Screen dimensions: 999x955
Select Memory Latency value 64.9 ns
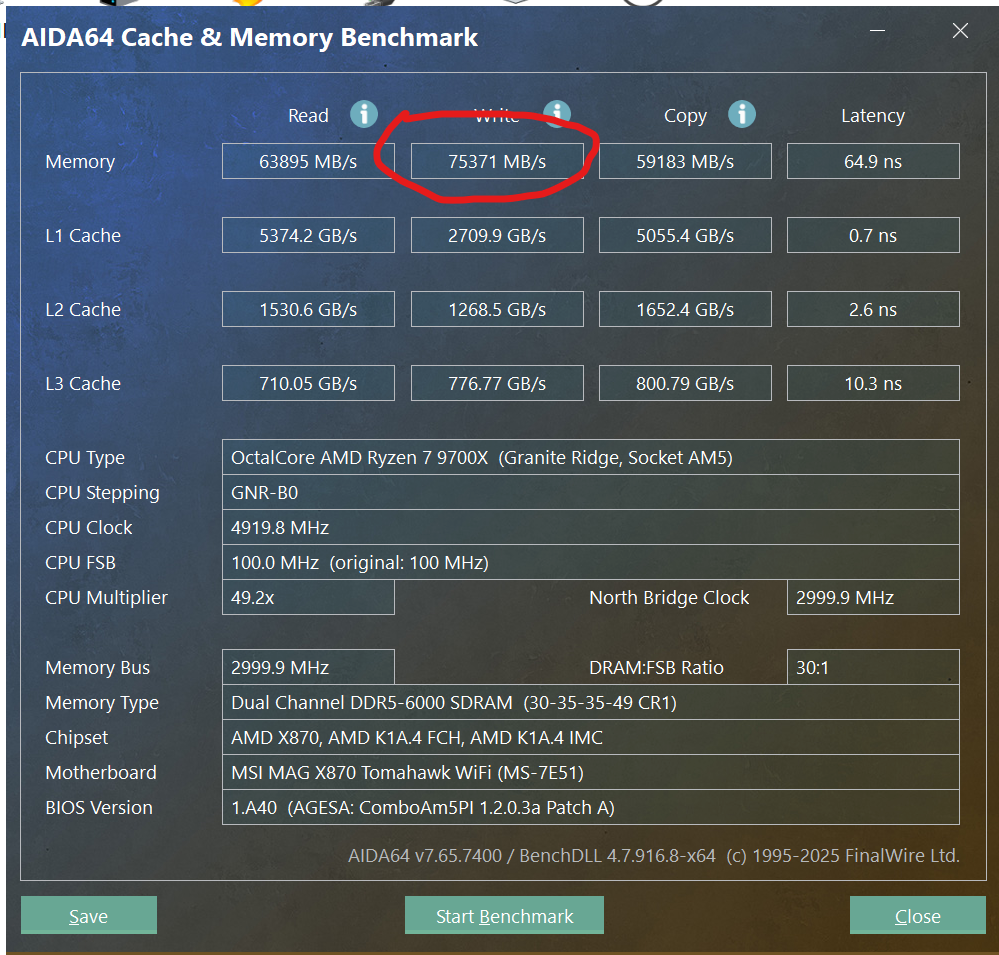click(873, 161)
